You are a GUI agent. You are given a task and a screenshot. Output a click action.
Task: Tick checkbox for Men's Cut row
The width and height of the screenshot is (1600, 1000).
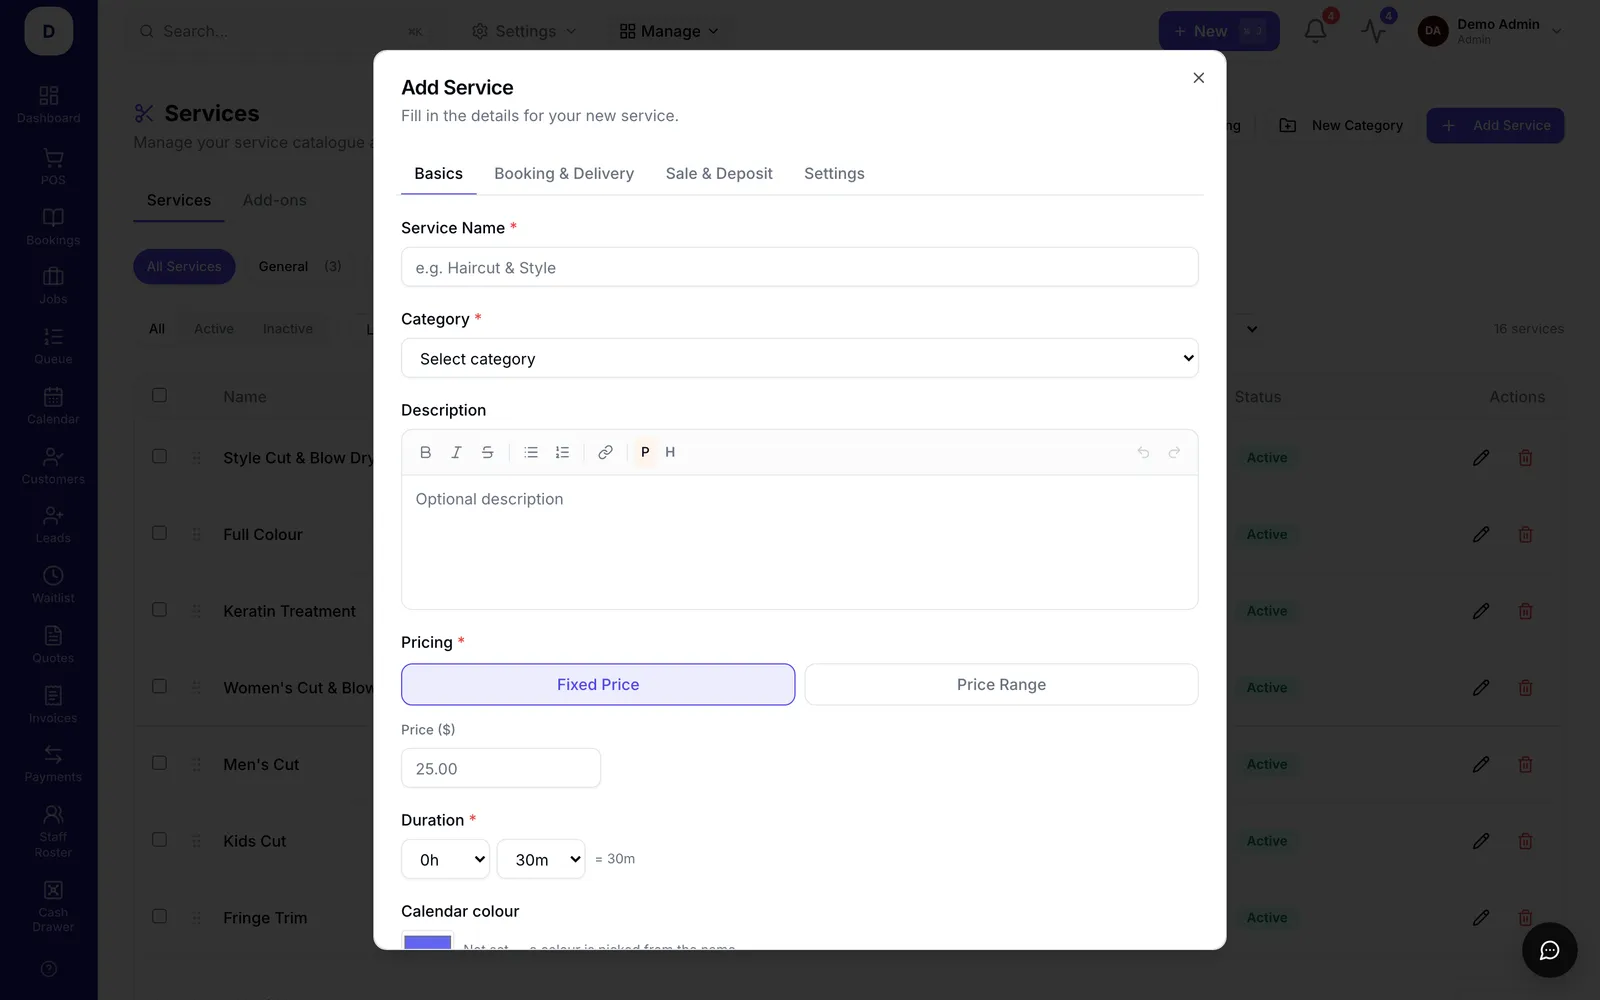[x=159, y=763]
